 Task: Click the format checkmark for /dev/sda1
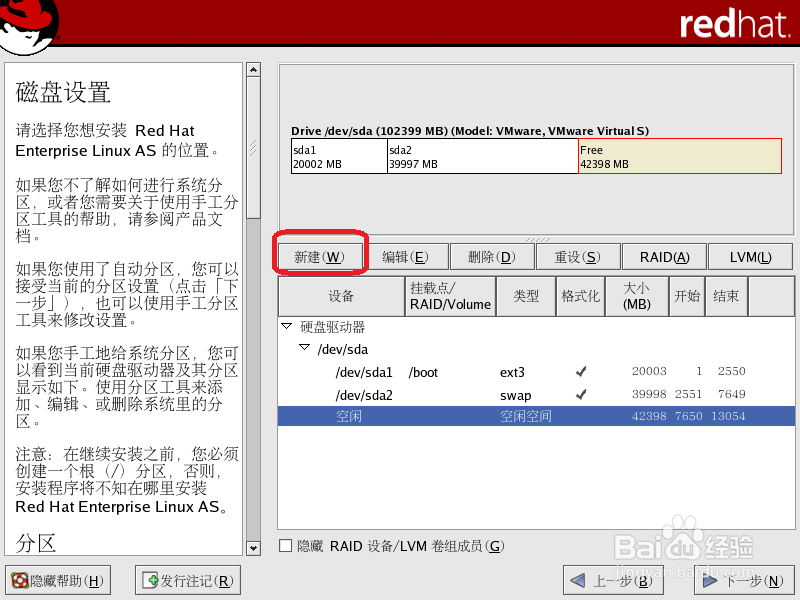pyautogui.click(x=581, y=371)
